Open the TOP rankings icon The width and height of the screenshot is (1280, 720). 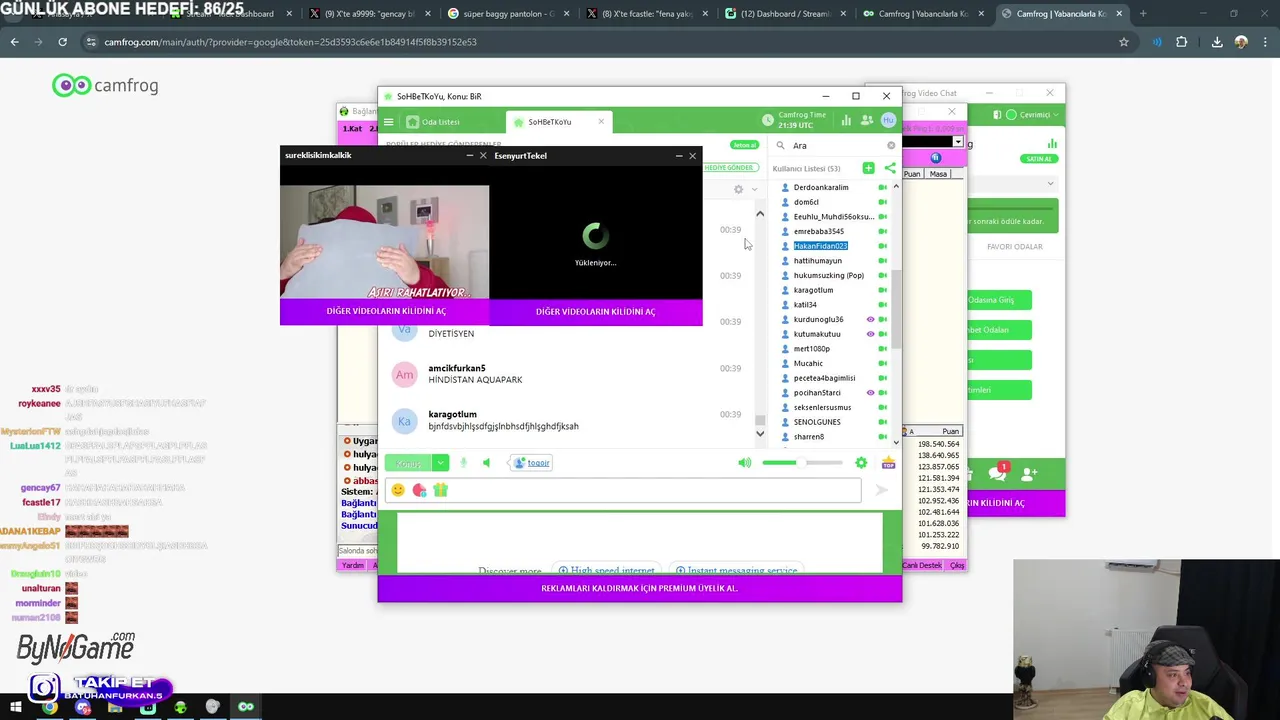coord(888,463)
